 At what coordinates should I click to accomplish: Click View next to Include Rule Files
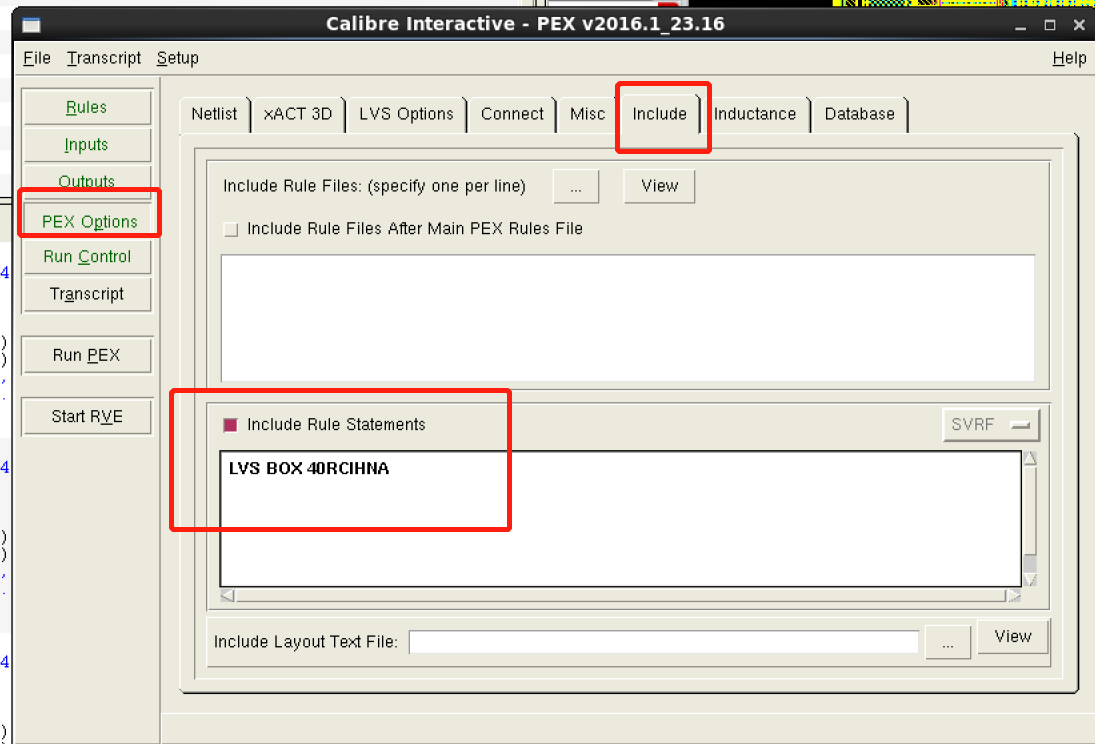[659, 187]
